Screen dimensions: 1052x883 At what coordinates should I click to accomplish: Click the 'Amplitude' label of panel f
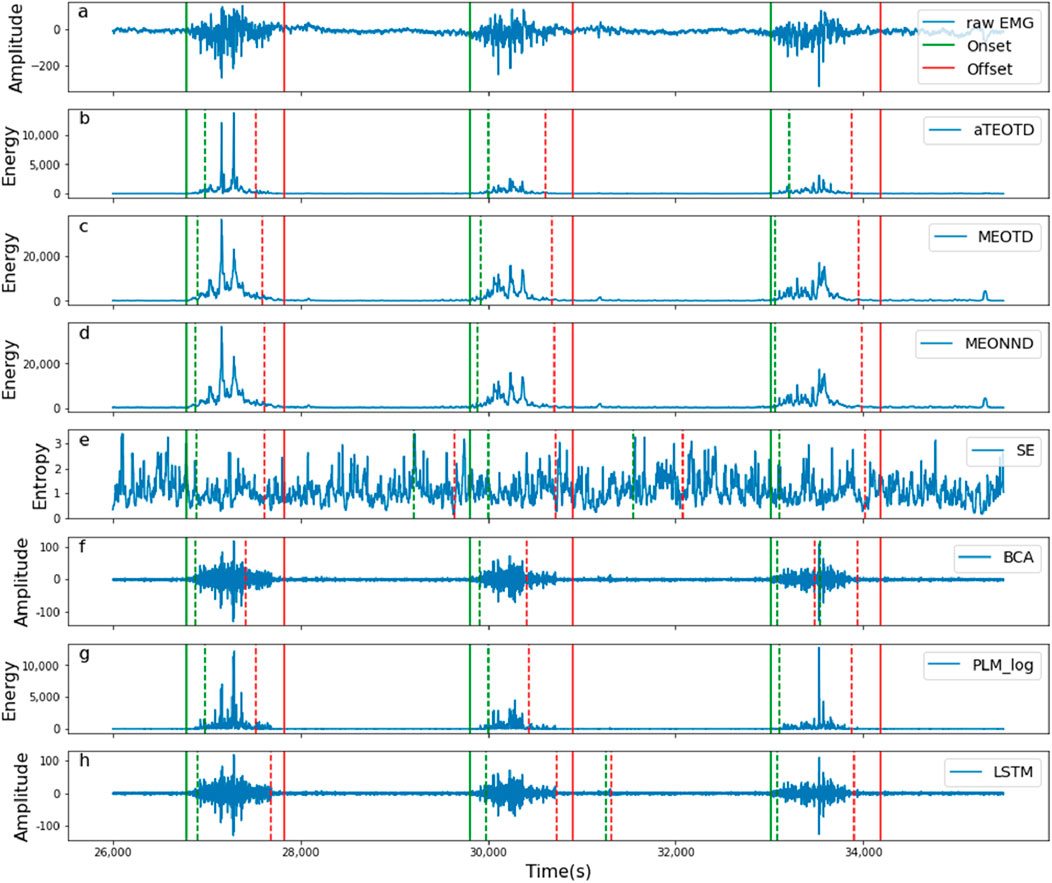pyautogui.click(x=21, y=582)
